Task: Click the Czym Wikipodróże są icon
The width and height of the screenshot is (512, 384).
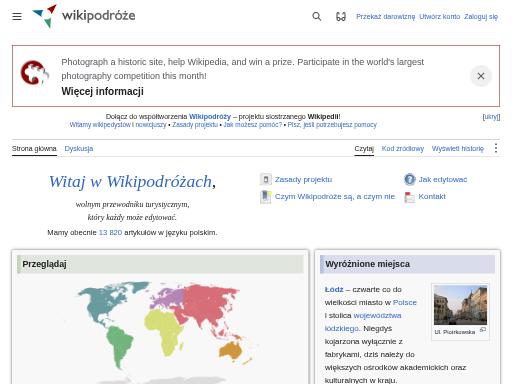Action: click(266, 196)
